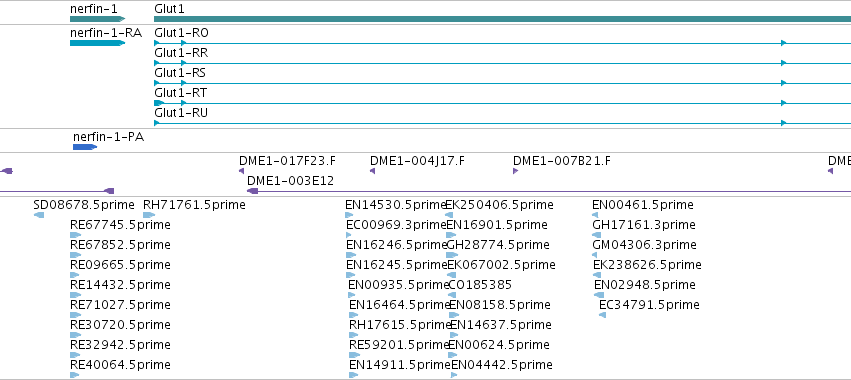
Task: Select the DME1-004J17.F feature label
Action: [417, 161]
